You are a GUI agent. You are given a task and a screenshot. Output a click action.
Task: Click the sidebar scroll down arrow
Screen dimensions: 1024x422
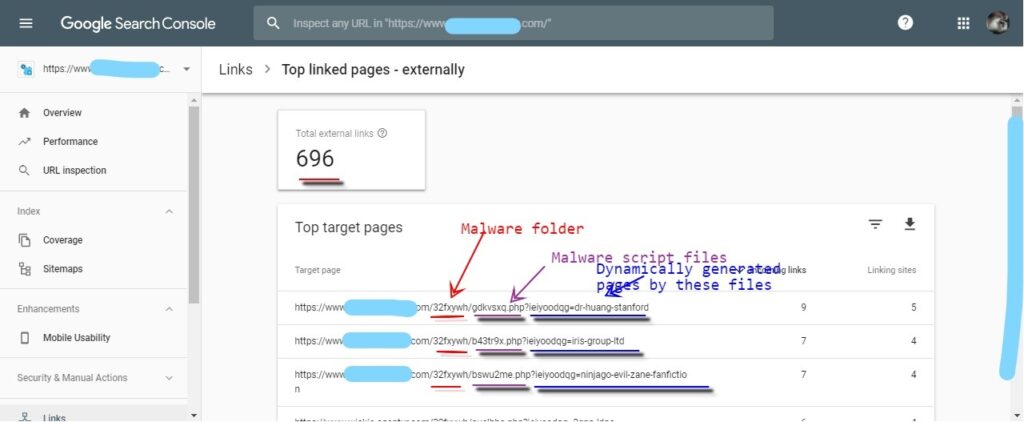click(x=193, y=415)
